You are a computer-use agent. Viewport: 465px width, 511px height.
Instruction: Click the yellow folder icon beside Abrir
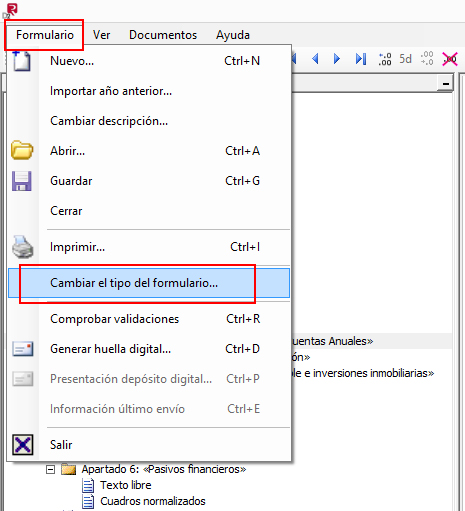(22, 150)
